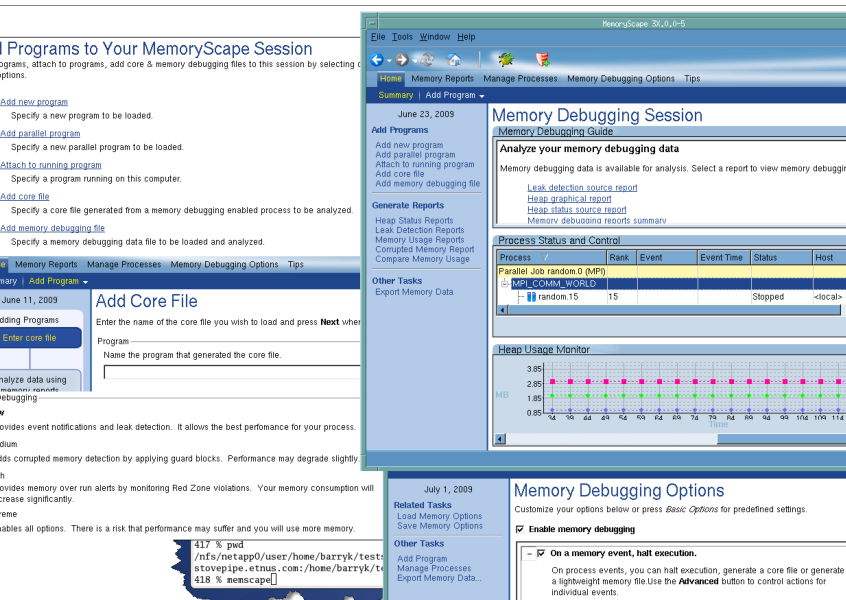Collapse the halt execution section with minus button
The width and height of the screenshot is (846, 600).
[527, 553]
